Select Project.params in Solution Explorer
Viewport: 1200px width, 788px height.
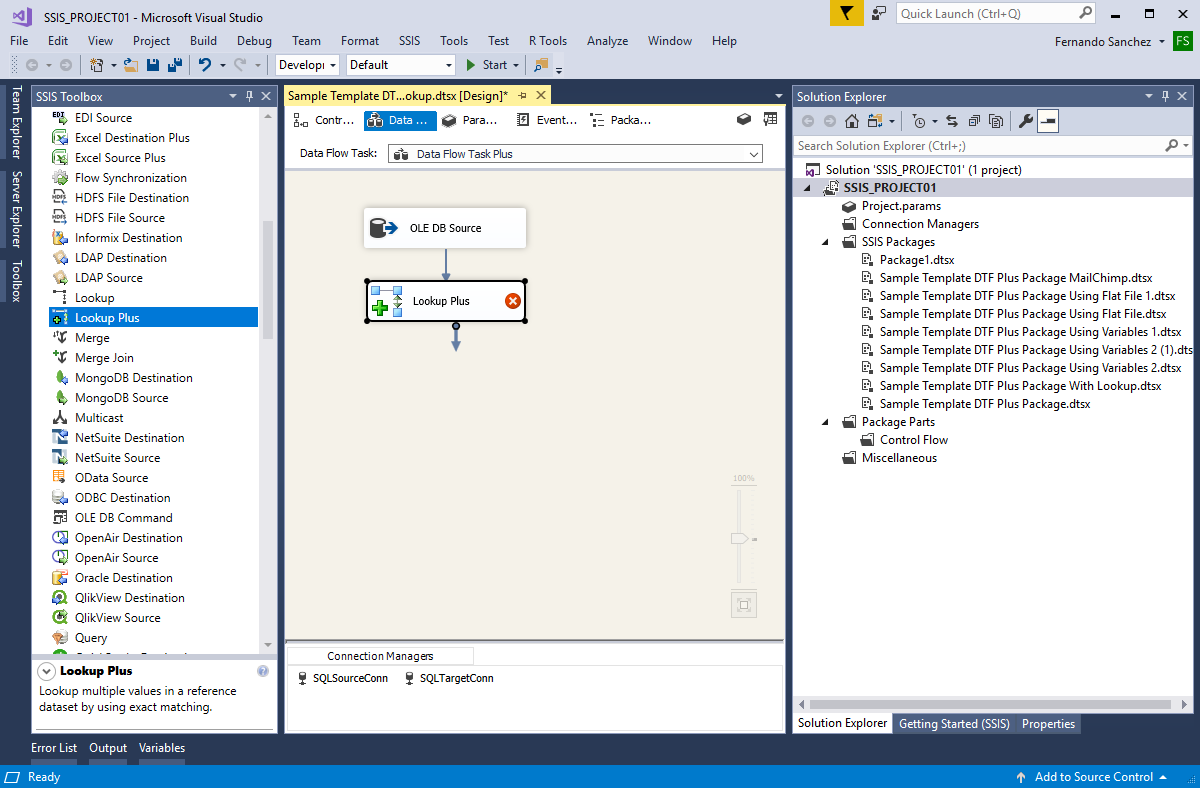(901, 206)
